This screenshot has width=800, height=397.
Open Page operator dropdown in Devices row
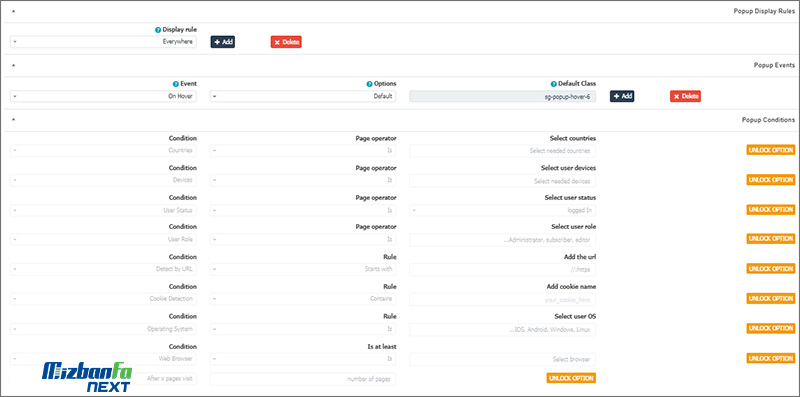tap(303, 180)
